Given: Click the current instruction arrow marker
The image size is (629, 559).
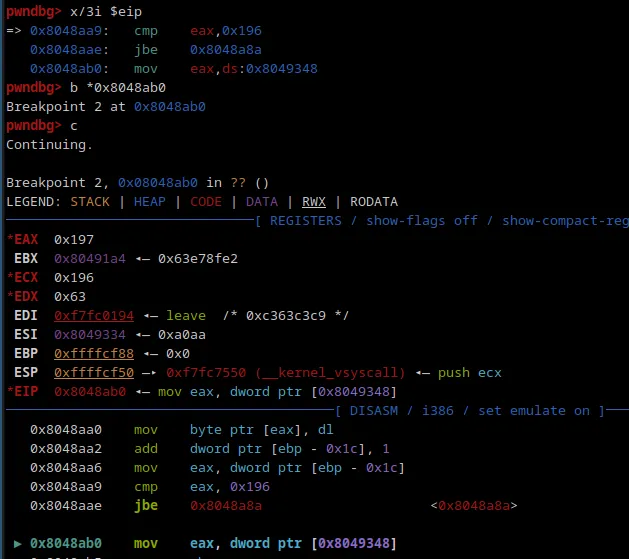Looking at the screenshot, I should (x=18, y=544).
